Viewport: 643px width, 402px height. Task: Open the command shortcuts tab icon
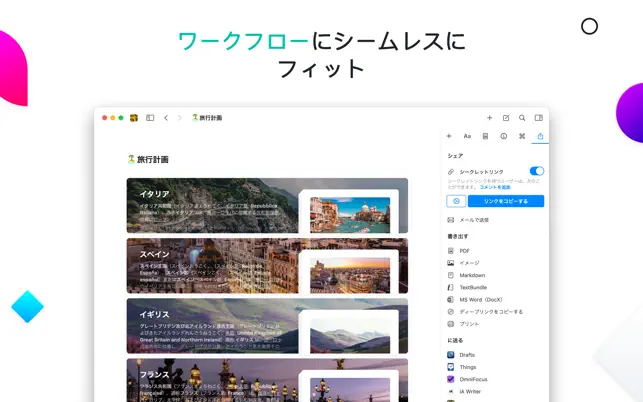[522, 136]
